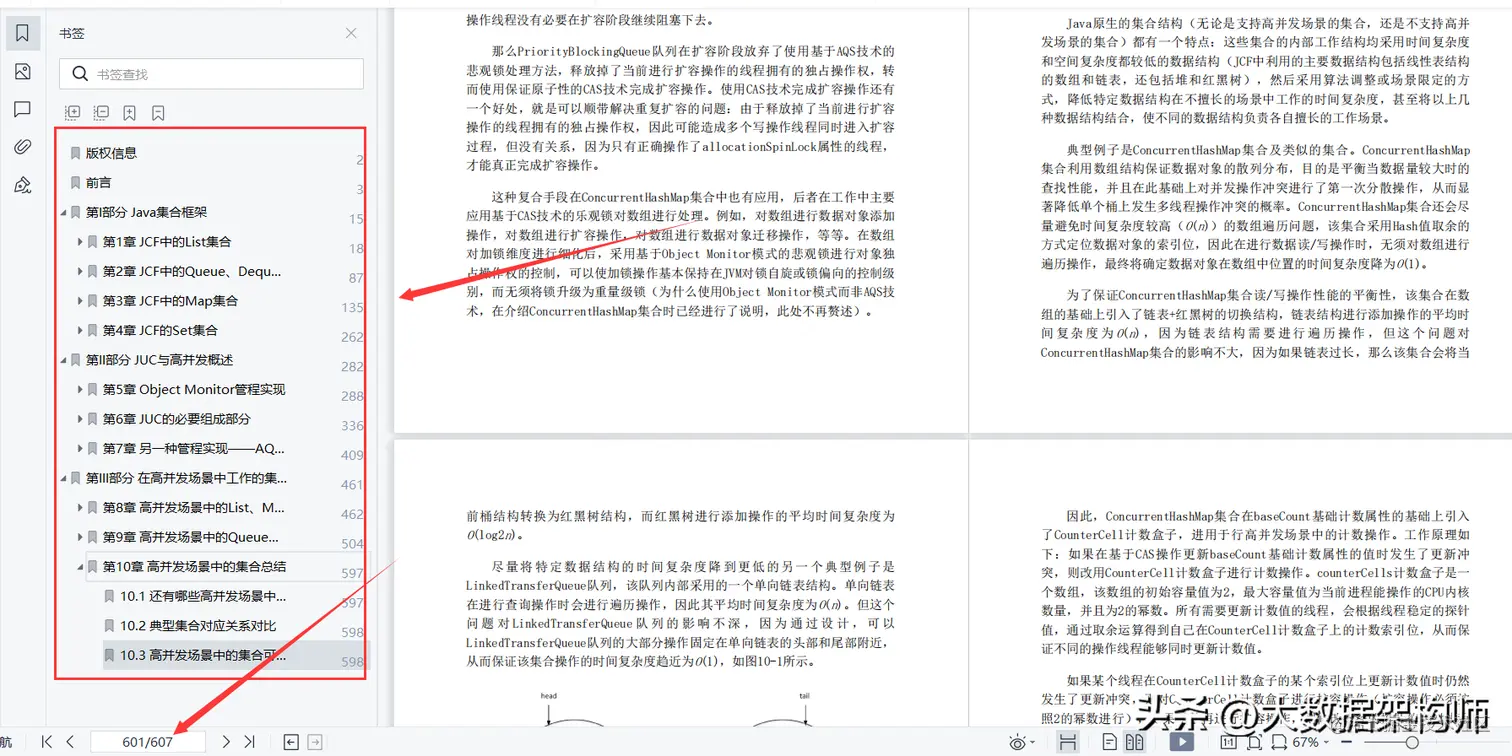Select 第II部分 JUC与高并发概述 bookmark
Image resolution: width=1512 pixels, height=756 pixels.
click(x=158, y=360)
